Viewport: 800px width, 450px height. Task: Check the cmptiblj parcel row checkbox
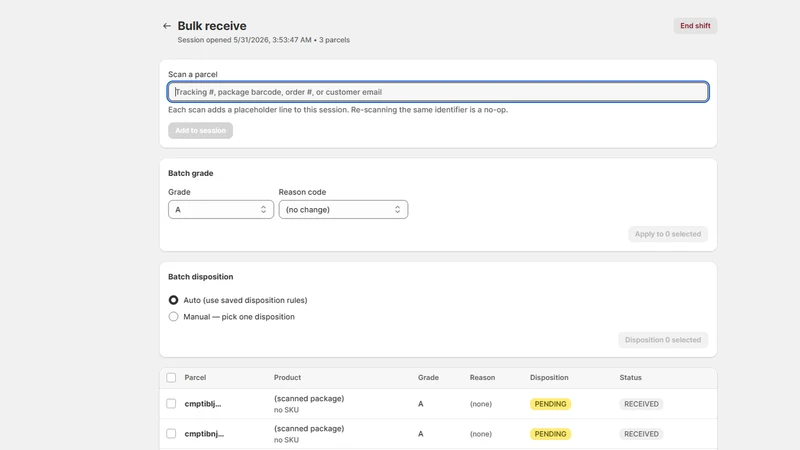(x=171, y=404)
